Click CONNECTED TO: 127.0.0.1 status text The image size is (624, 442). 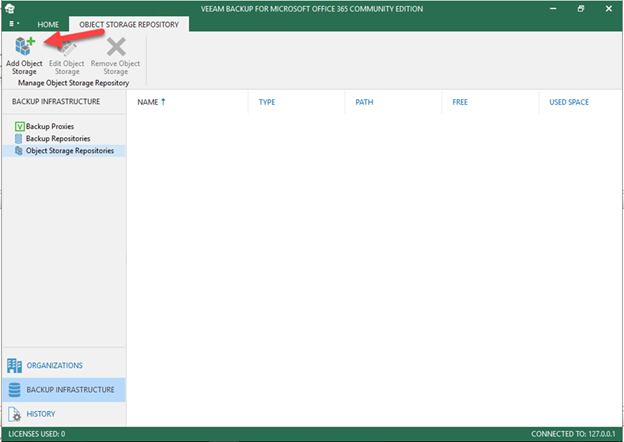[x=573, y=434]
